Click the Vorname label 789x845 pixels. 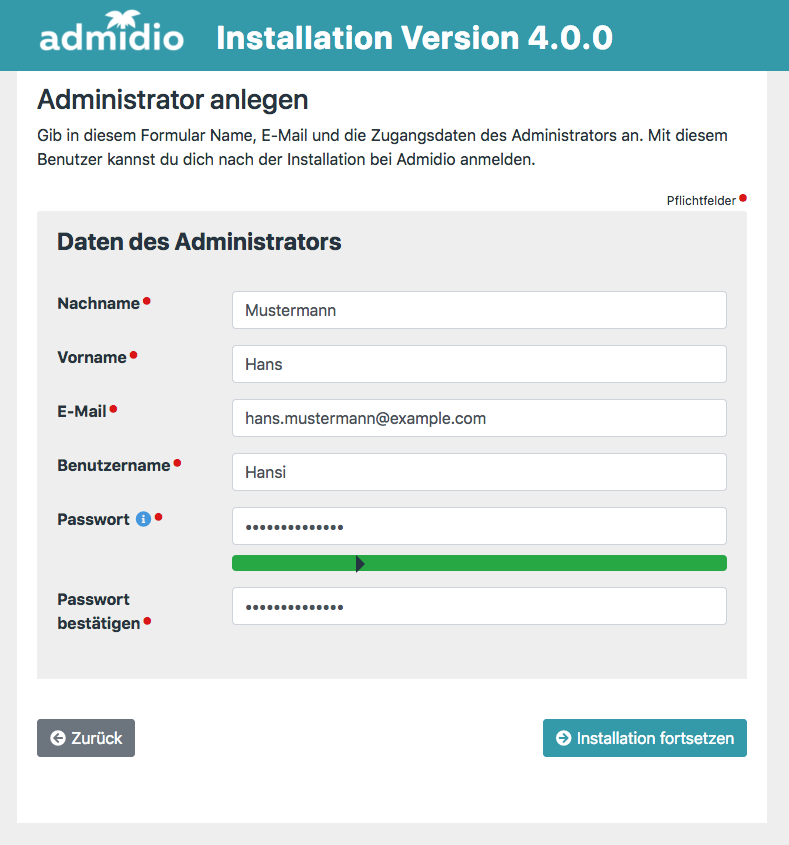(92, 357)
